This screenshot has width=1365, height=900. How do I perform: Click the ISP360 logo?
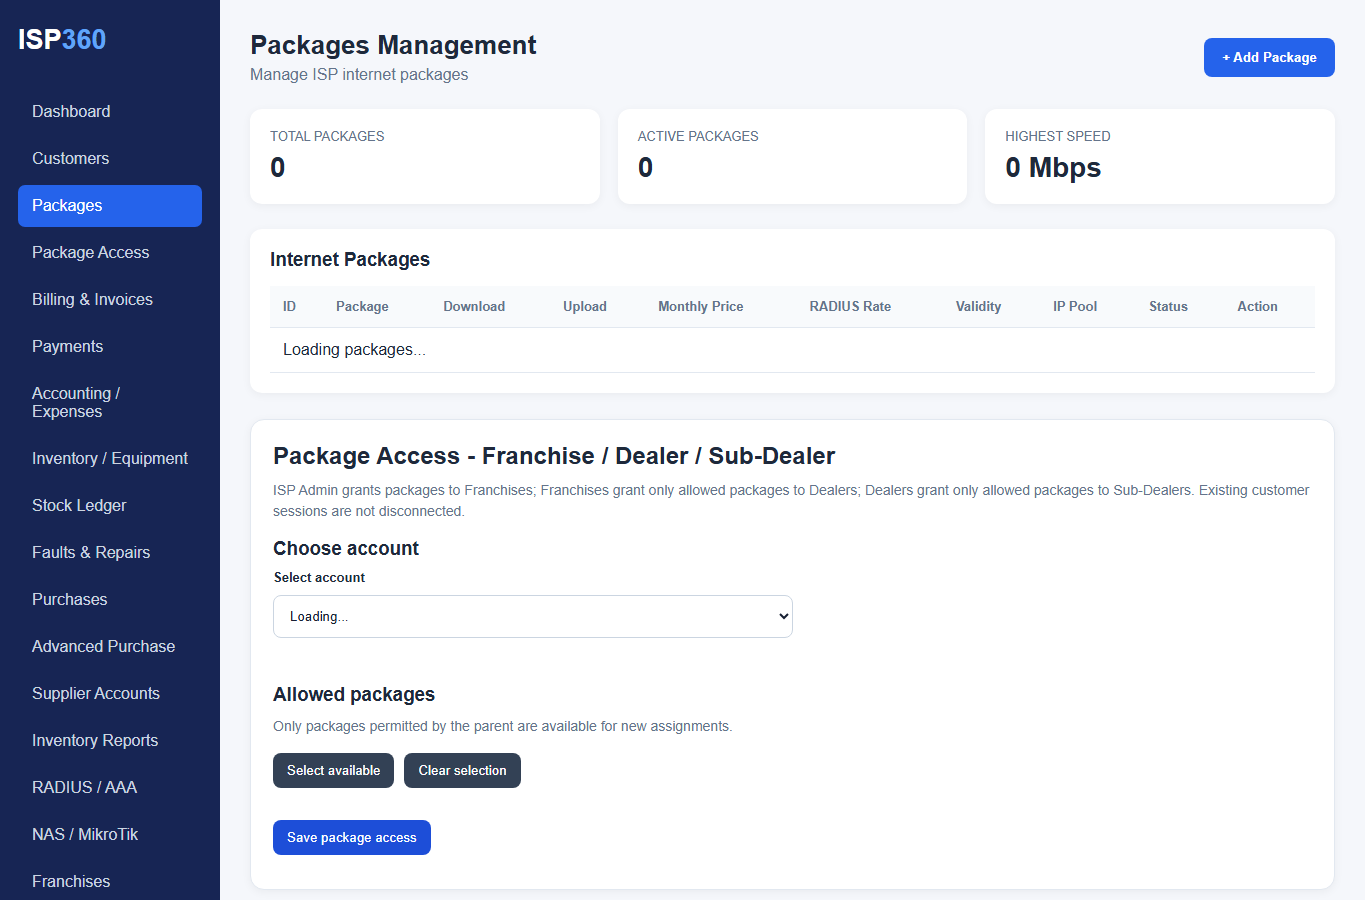point(62,39)
